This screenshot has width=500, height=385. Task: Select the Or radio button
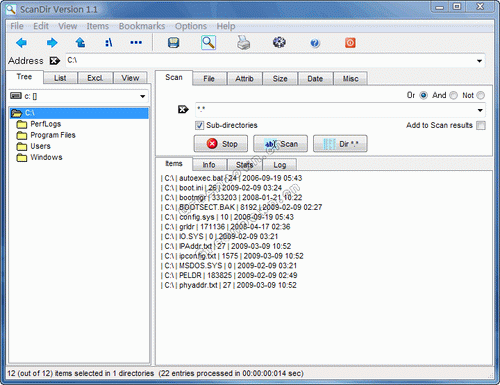click(423, 95)
